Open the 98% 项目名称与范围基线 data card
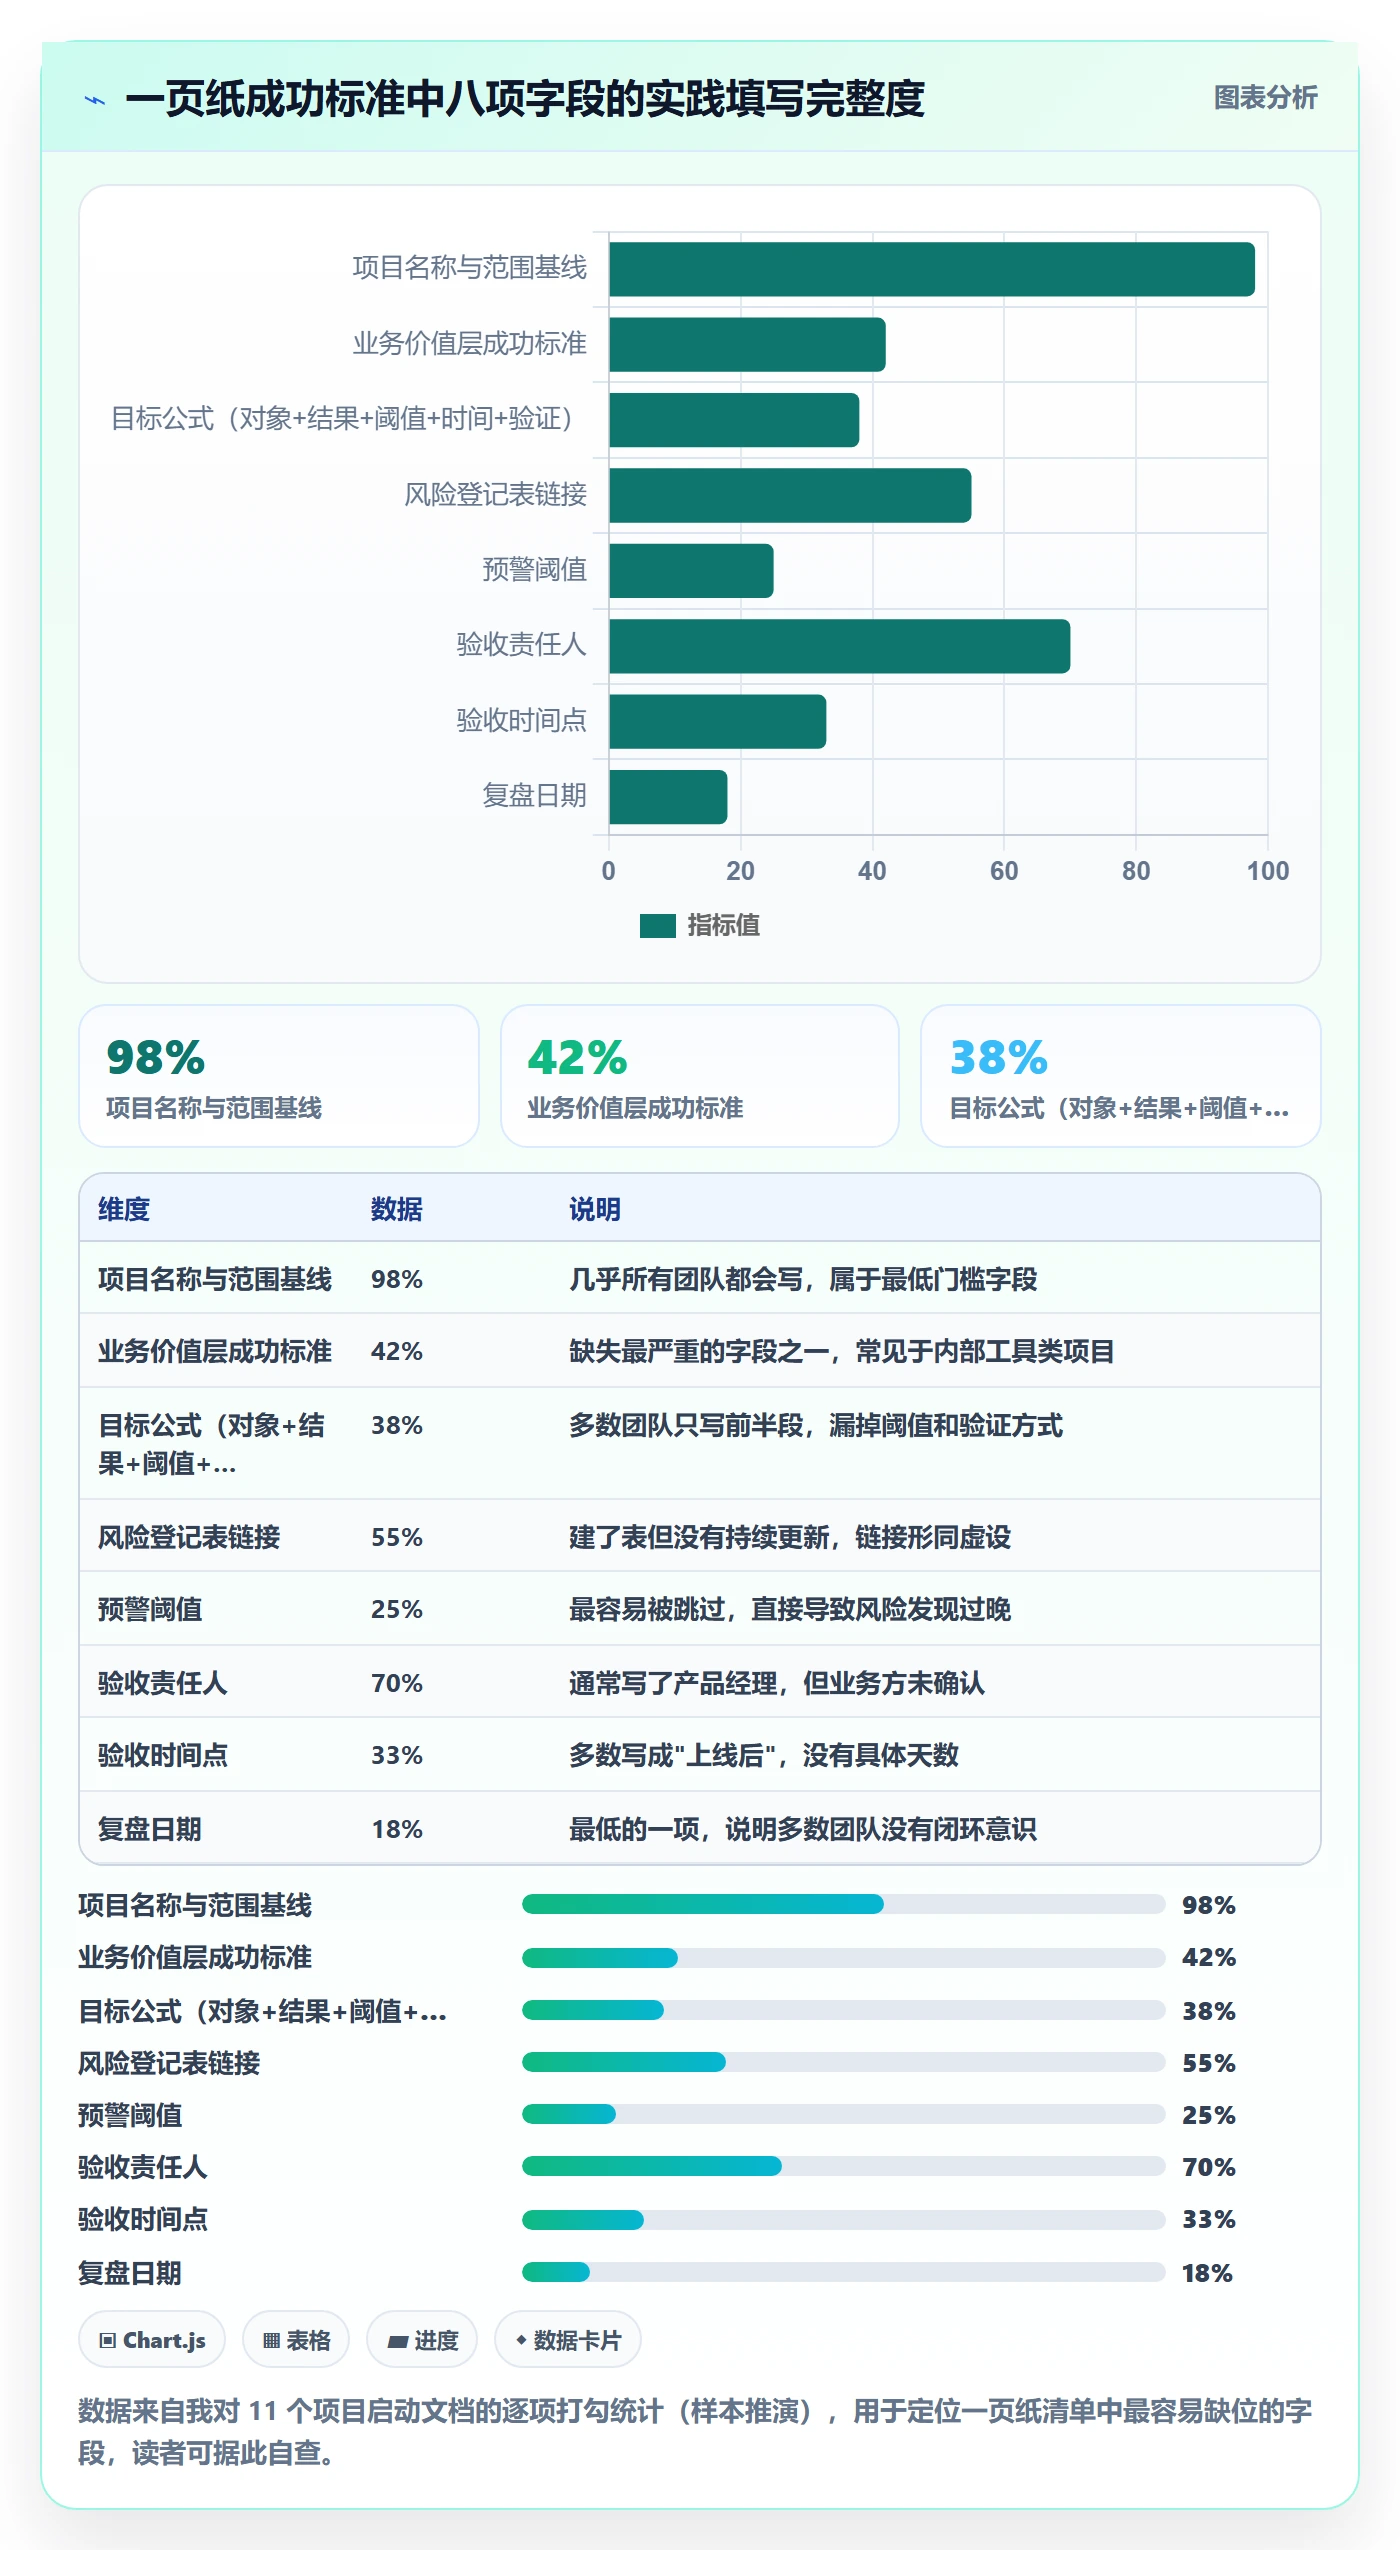This screenshot has width=1400, height=2550. [279, 1076]
